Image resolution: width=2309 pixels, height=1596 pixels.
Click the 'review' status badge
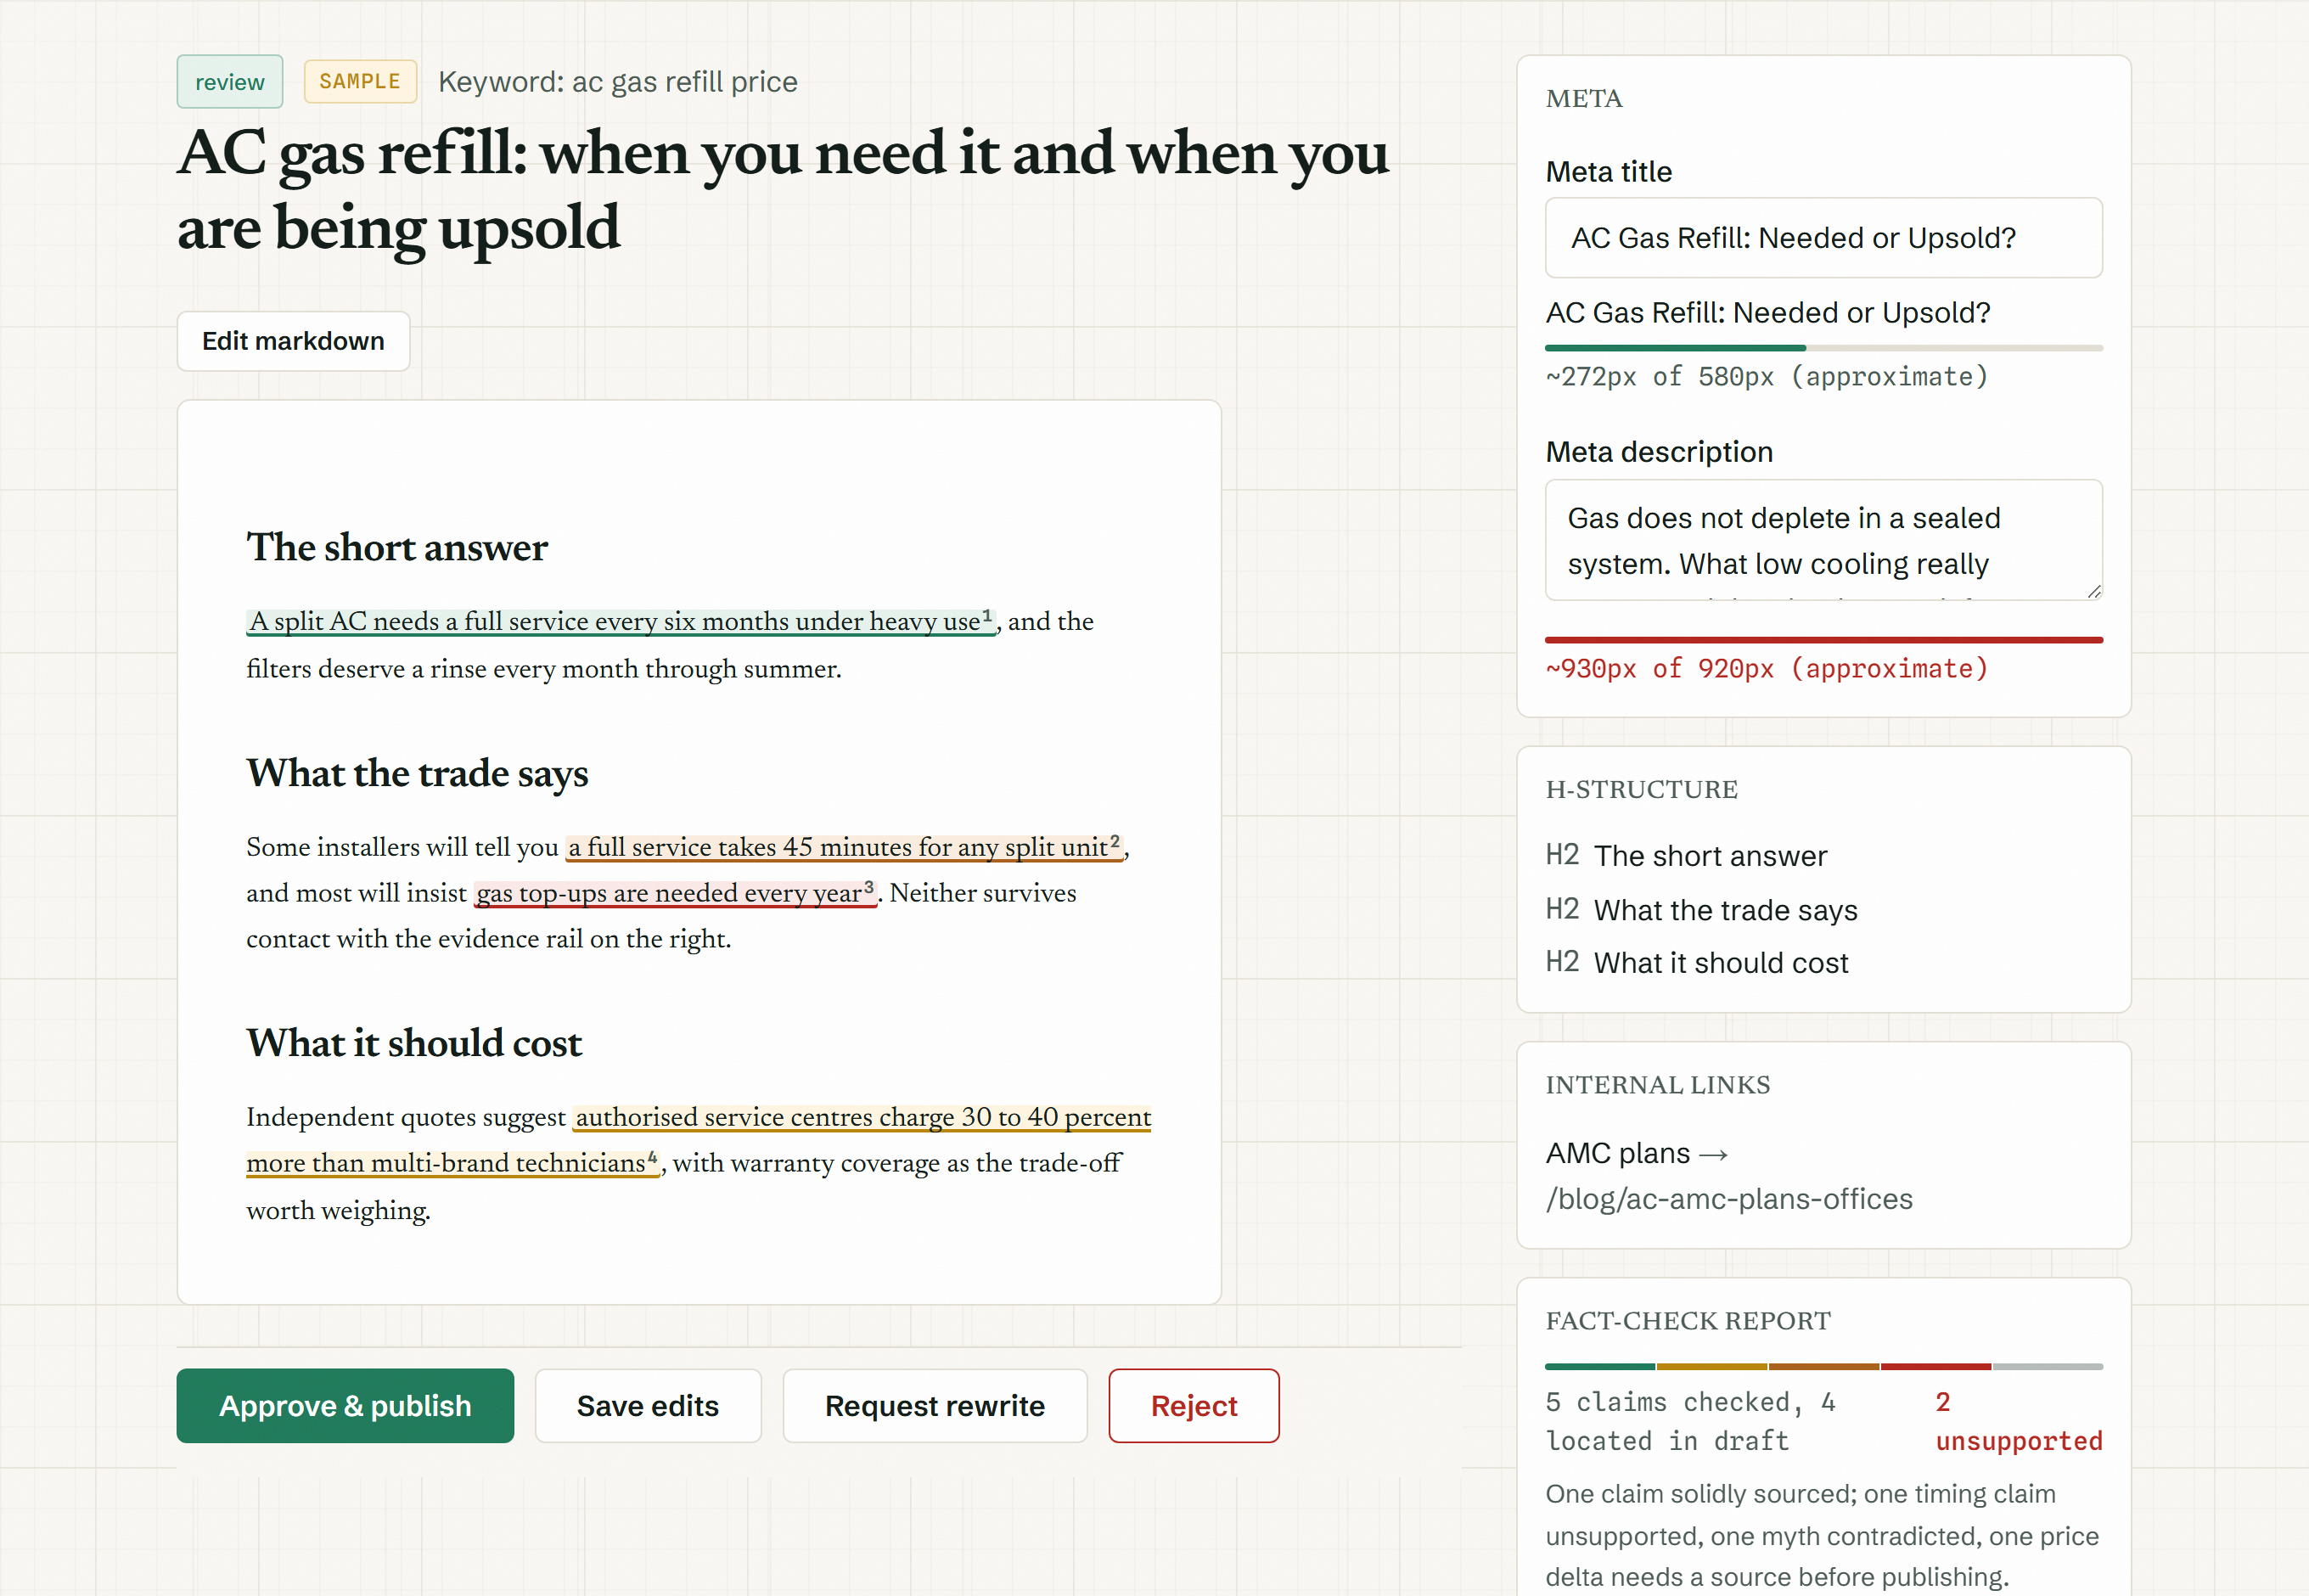pos(230,82)
